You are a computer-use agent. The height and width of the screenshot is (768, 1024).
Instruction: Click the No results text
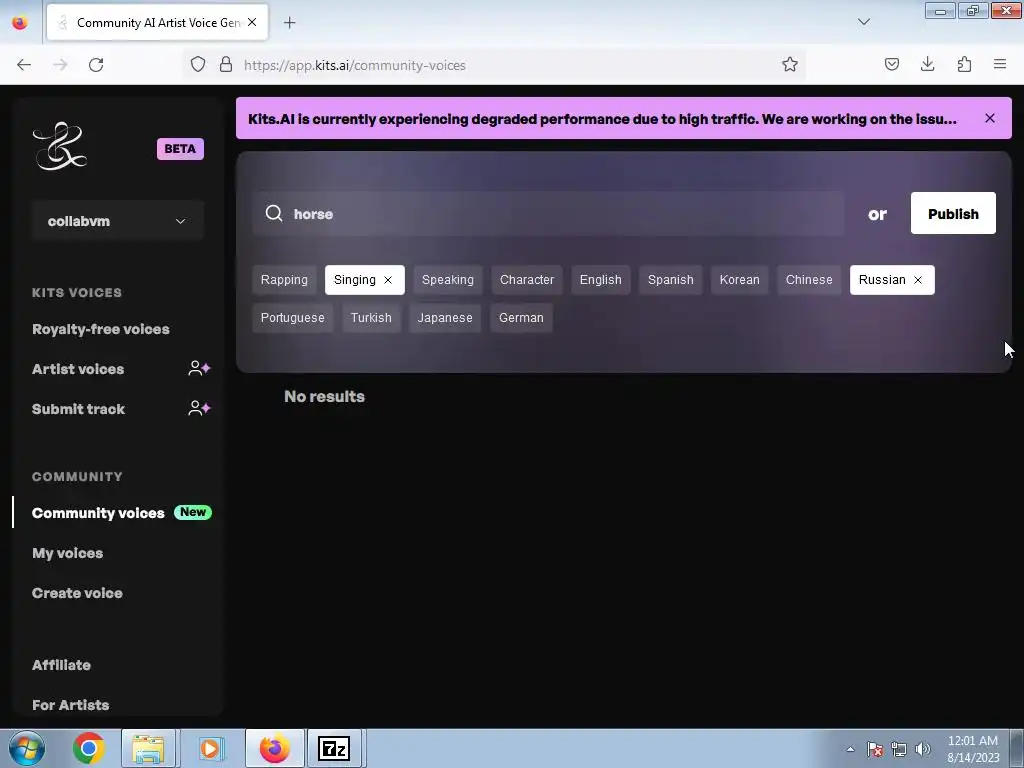pyautogui.click(x=325, y=396)
